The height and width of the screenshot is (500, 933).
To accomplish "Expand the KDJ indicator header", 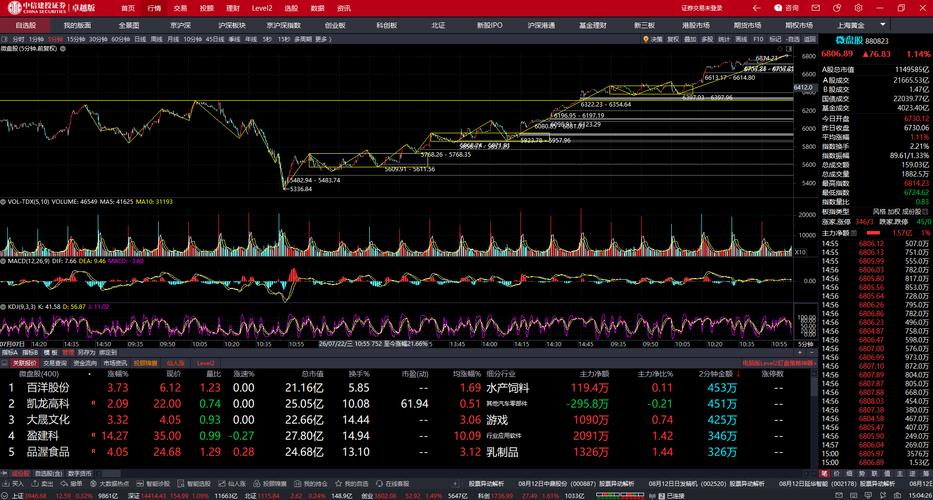I will [x=4, y=306].
